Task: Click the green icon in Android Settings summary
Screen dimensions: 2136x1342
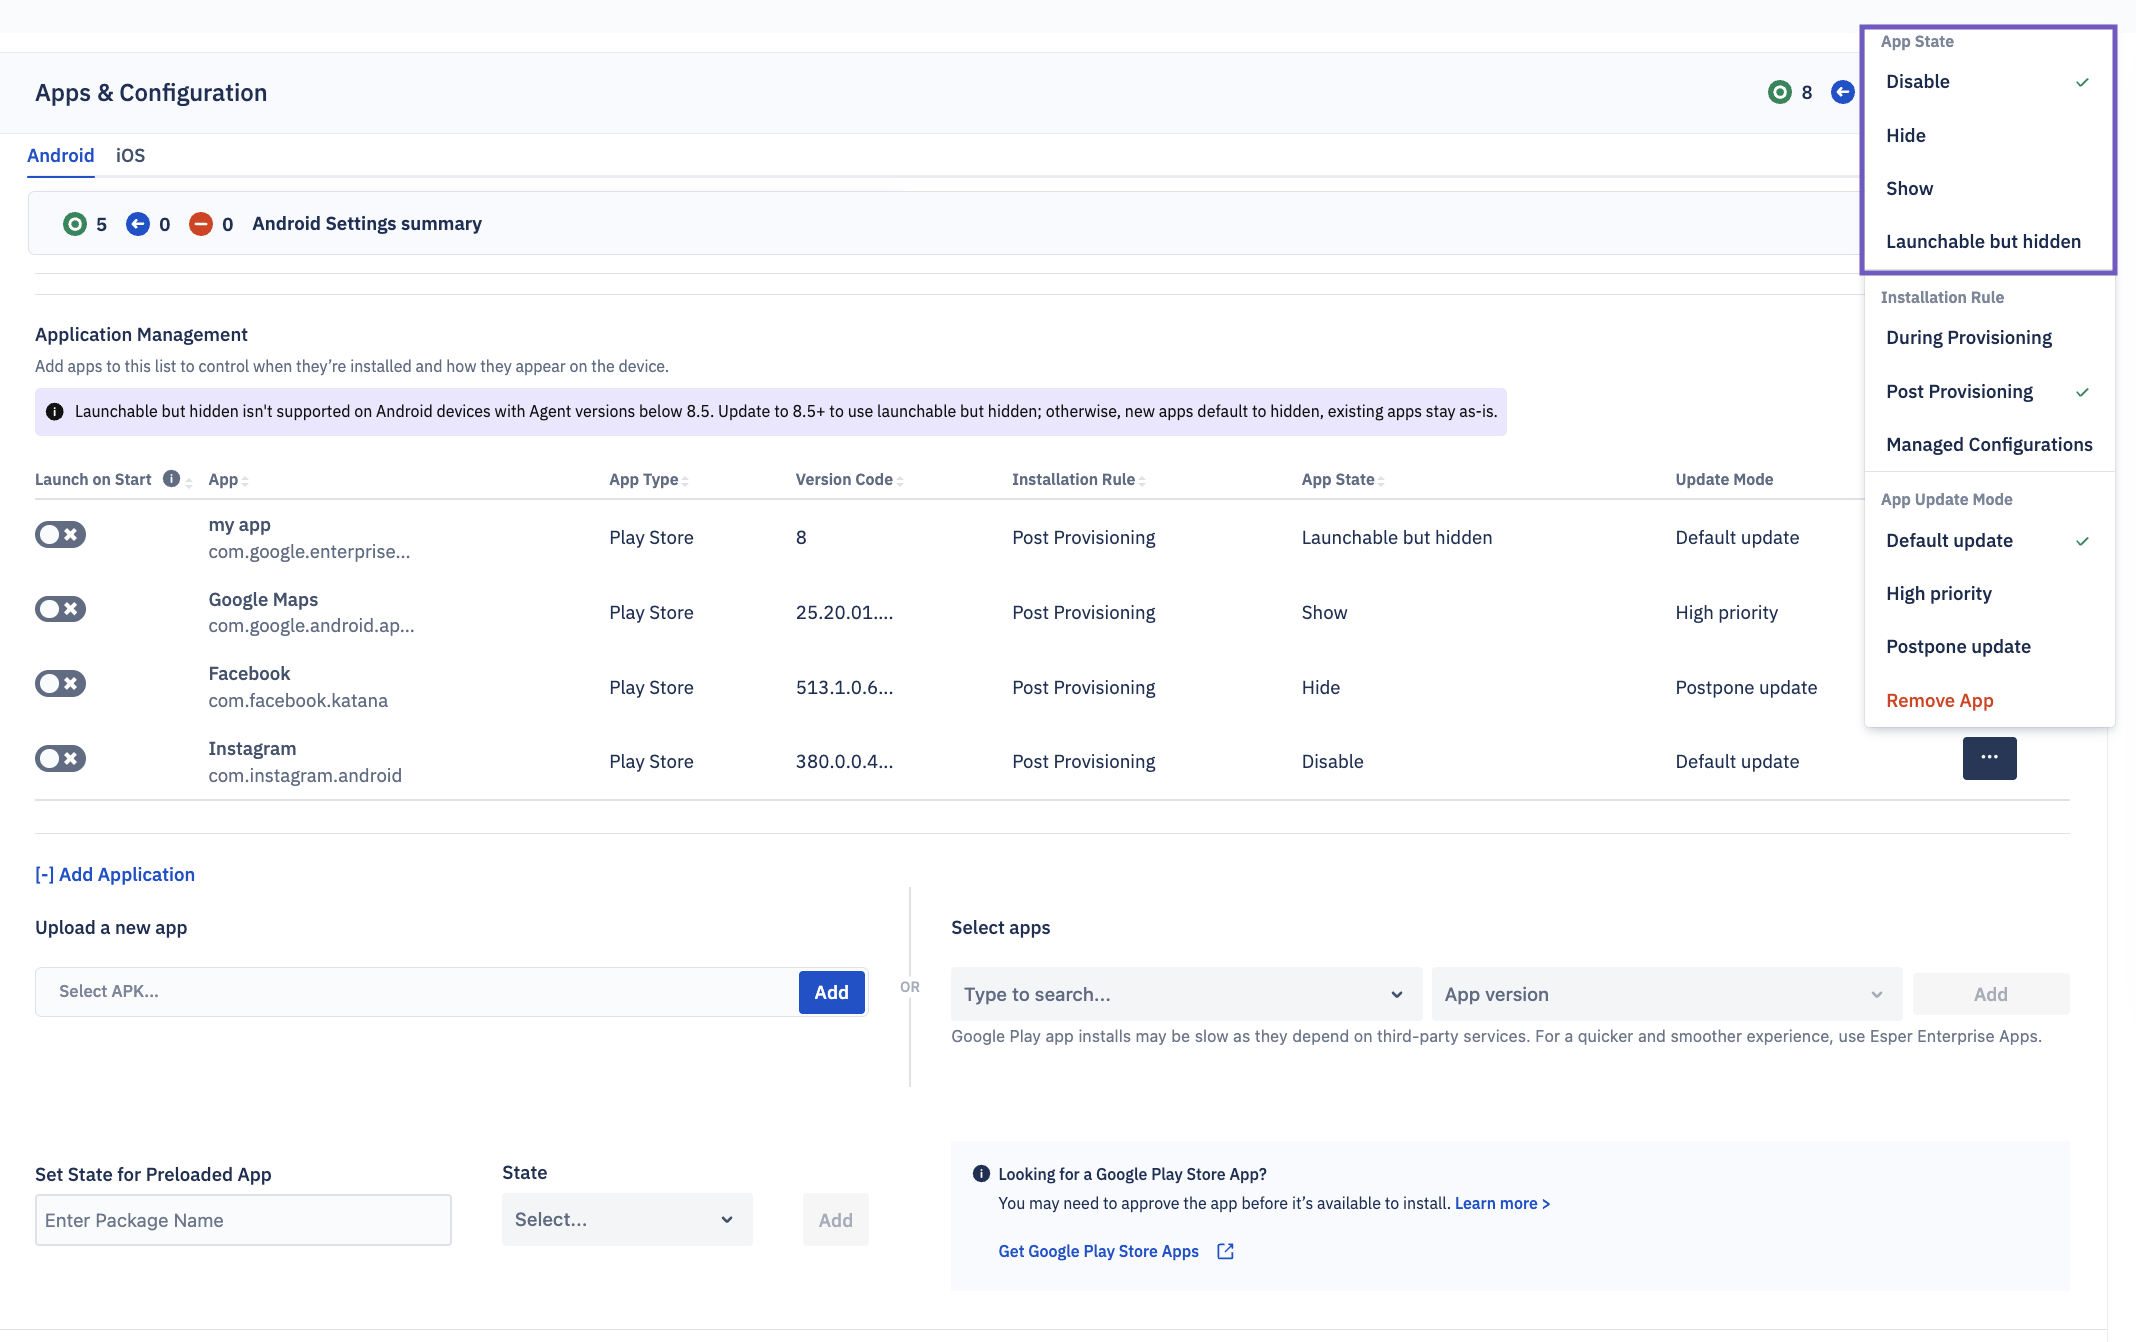Action: click(75, 224)
